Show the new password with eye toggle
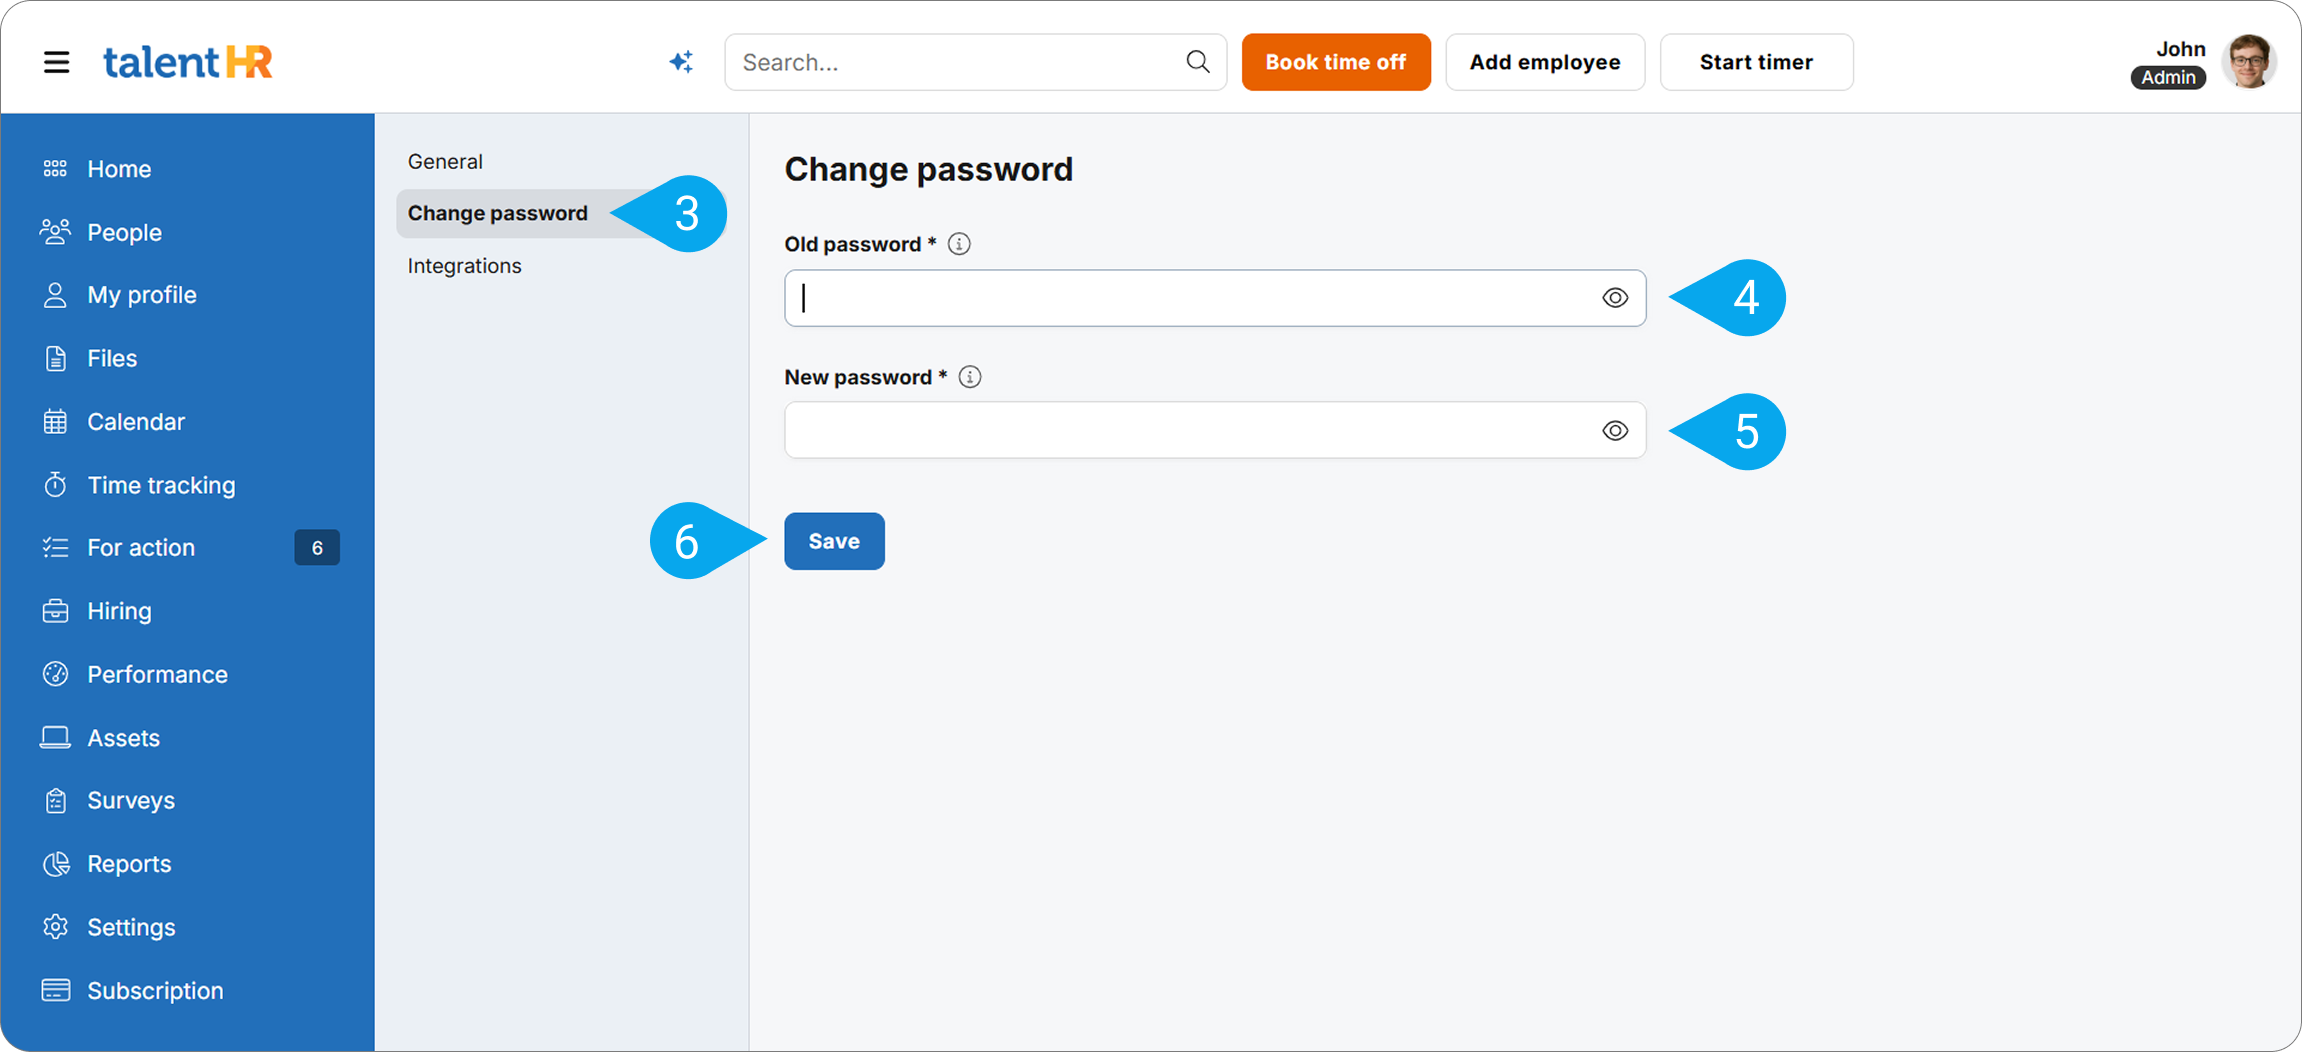This screenshot has width=2302, height=1052. (1614, 430)
